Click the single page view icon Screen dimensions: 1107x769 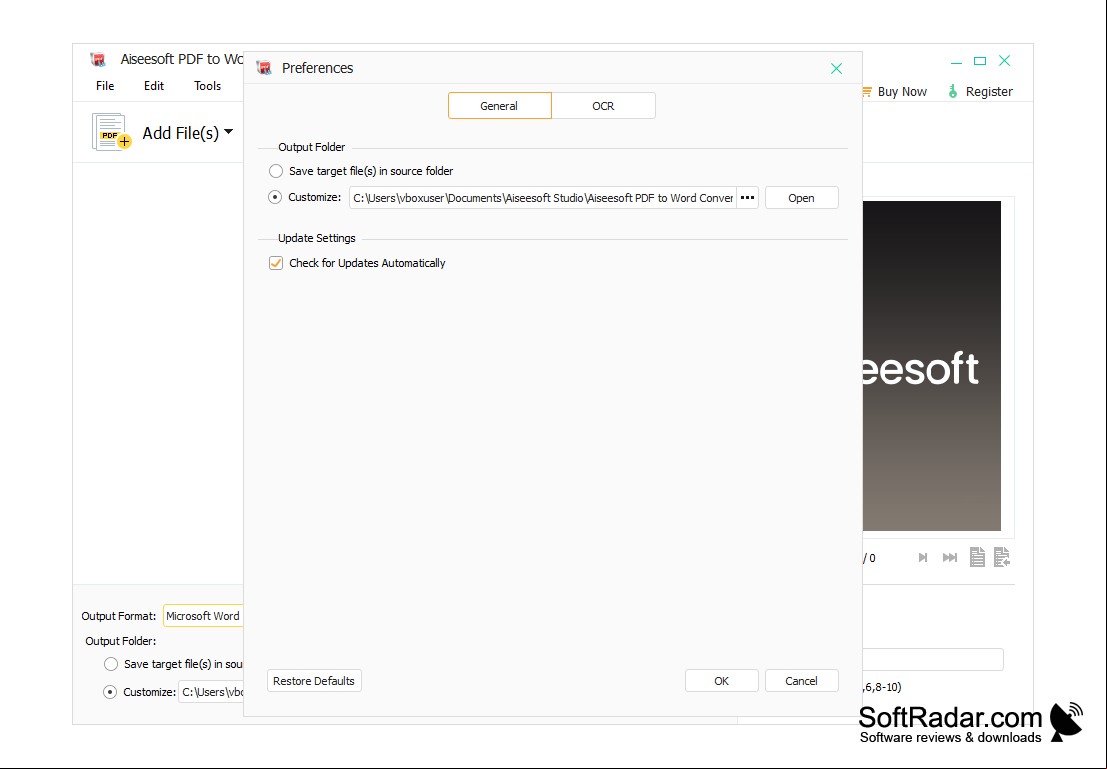pyautogui.click(x=977, y=557)
